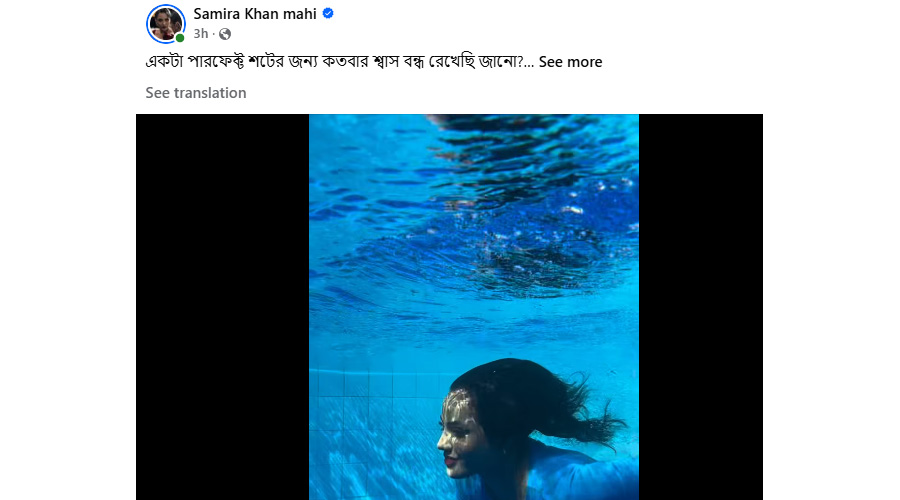This screenshot has height=500, width=900.
Task: Click the green online status dot
Action: (x=180, y=38)
